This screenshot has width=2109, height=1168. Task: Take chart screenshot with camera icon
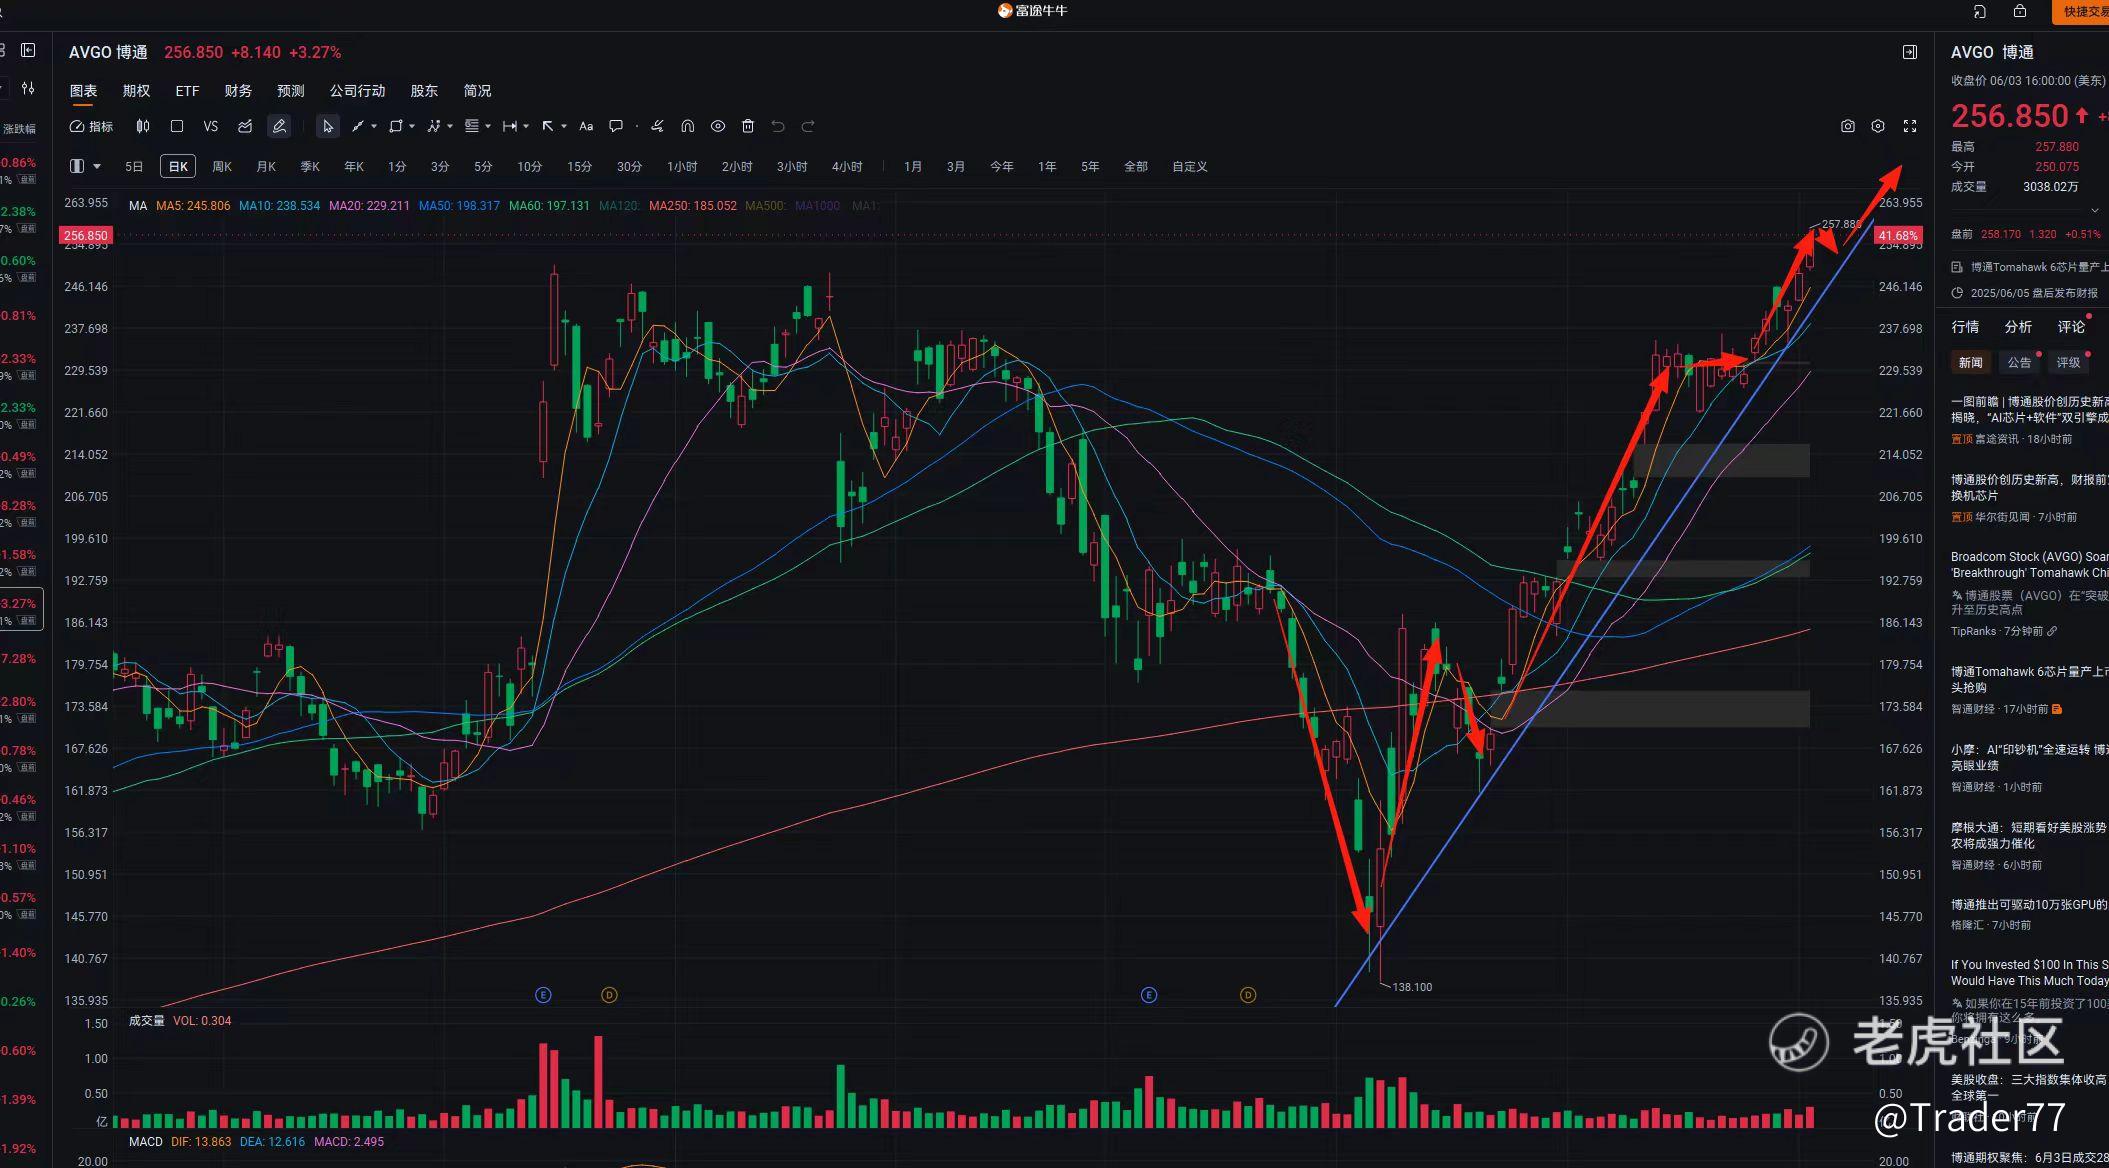click(x=1848, y=126)
